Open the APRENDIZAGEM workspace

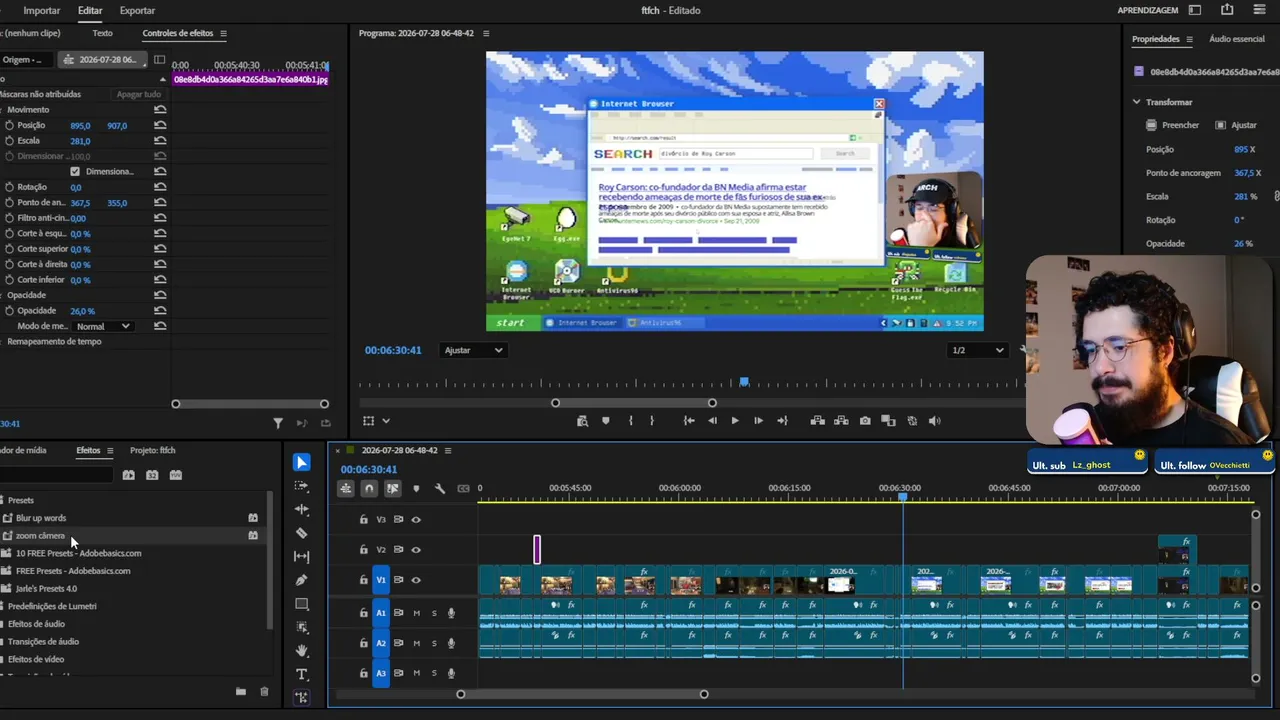pos(1148,10)
